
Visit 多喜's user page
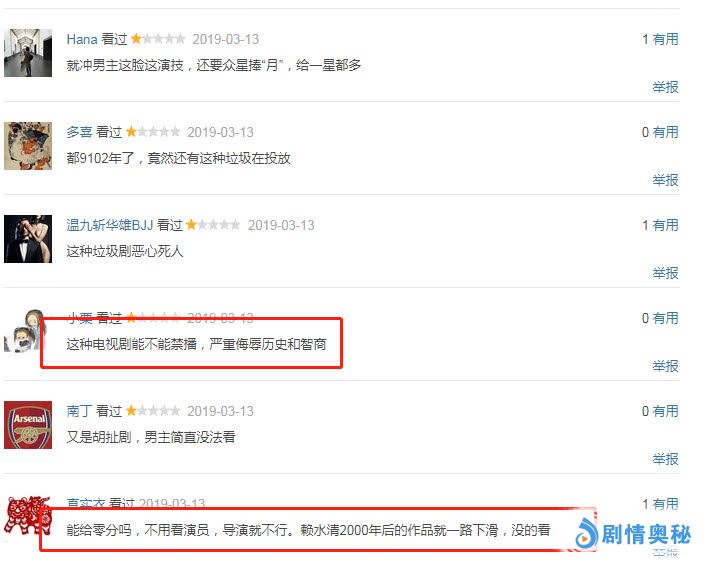click(79, 132)
